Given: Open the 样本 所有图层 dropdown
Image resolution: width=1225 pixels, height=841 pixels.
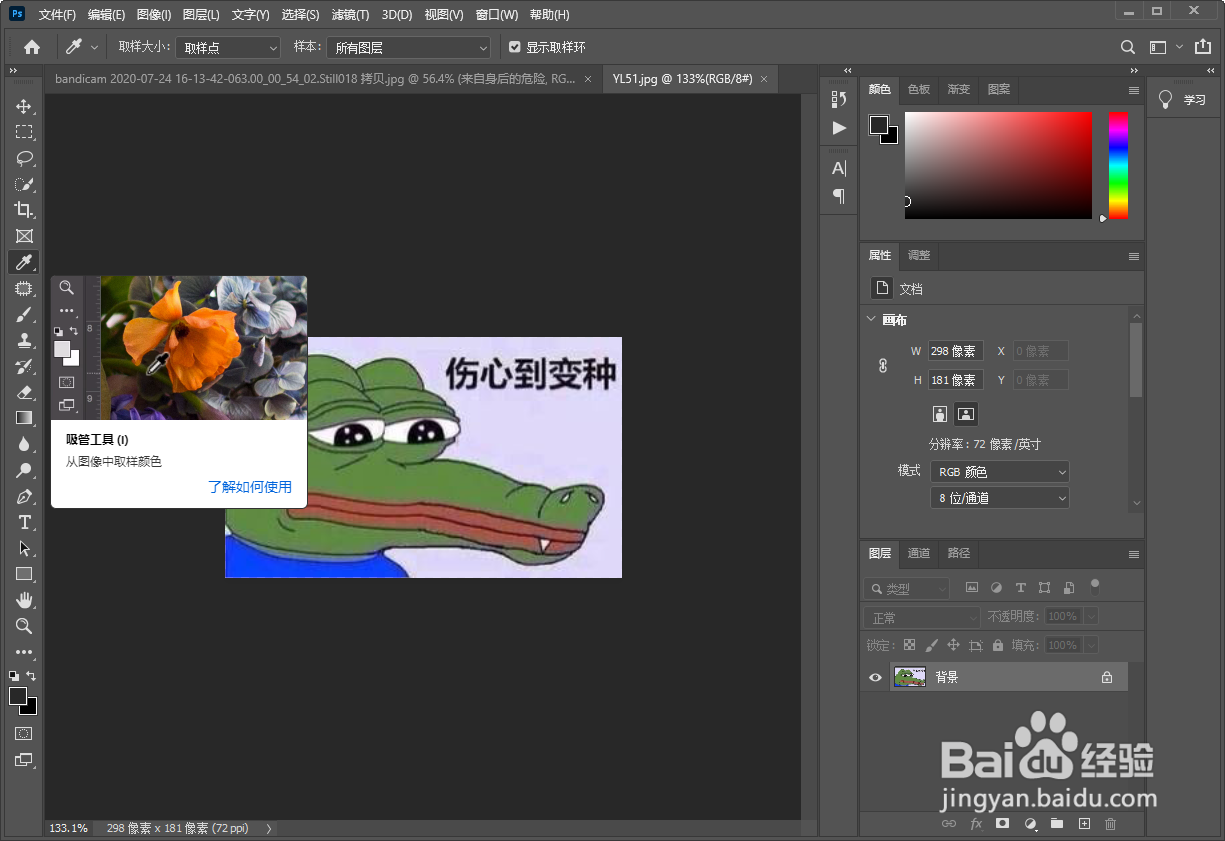Looking at the screenshot, I should coord(408,47).
